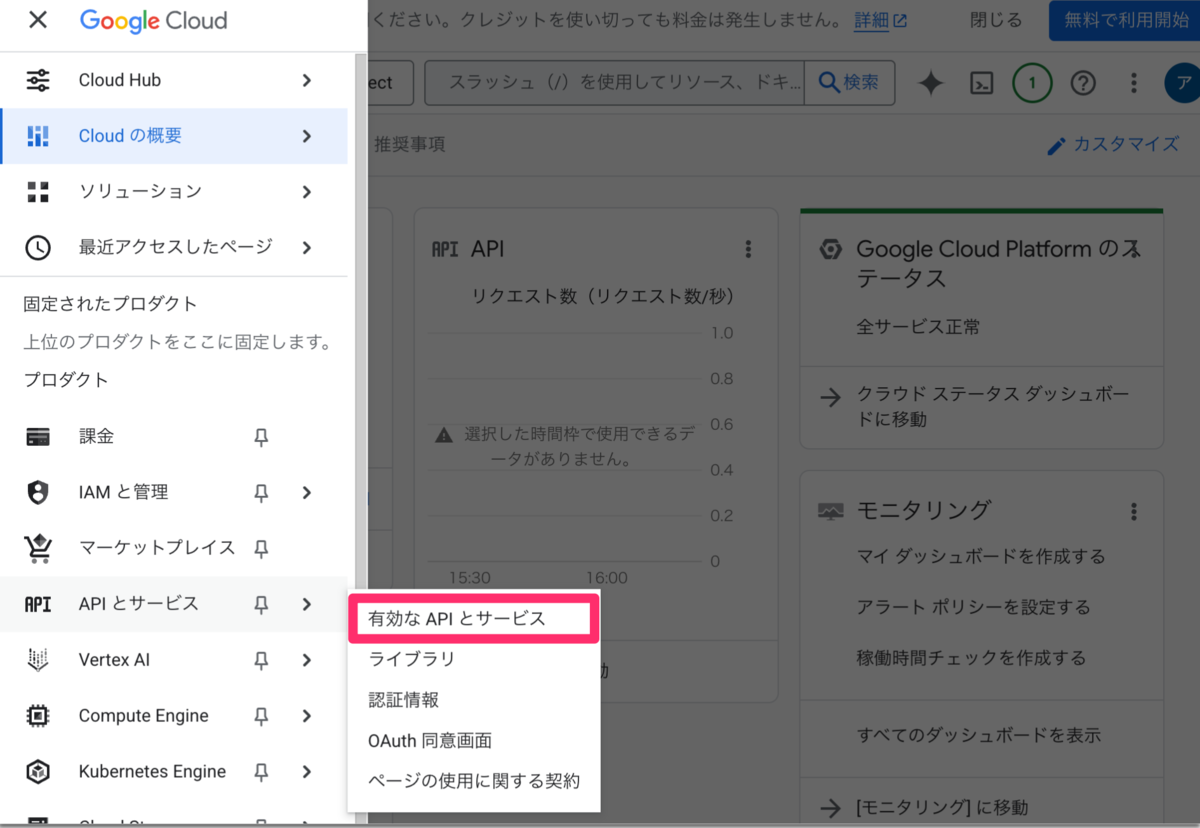Switch to the 推奨事項 tab

[410, 144]
